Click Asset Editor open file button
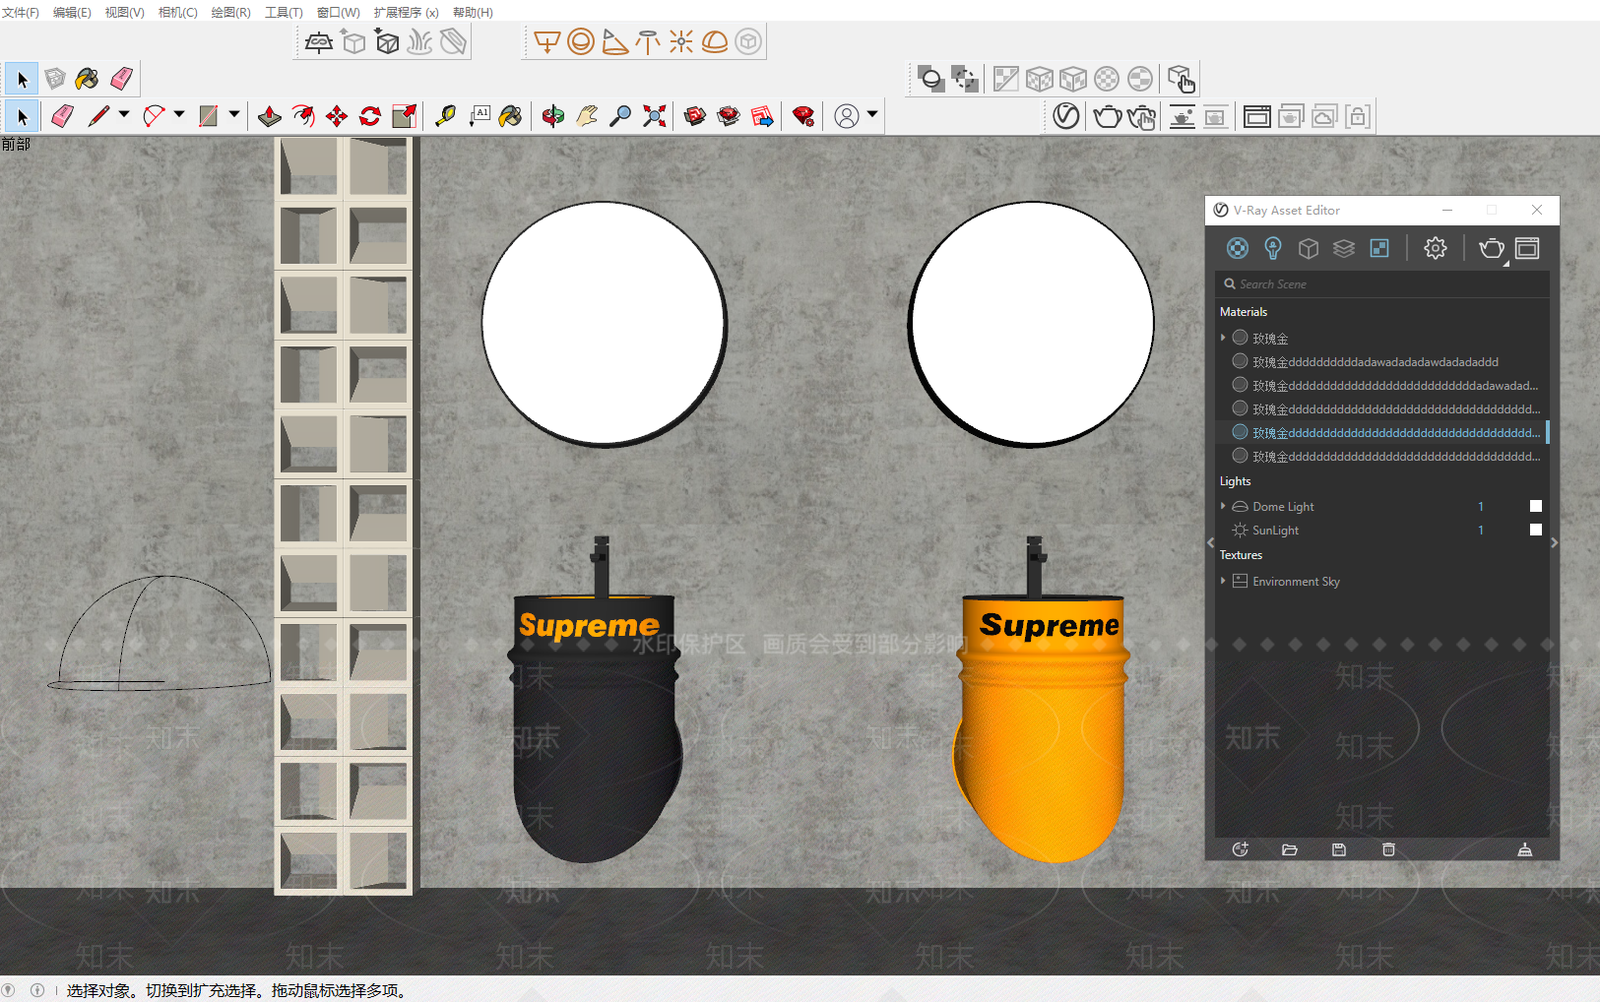 [1290, 849]
